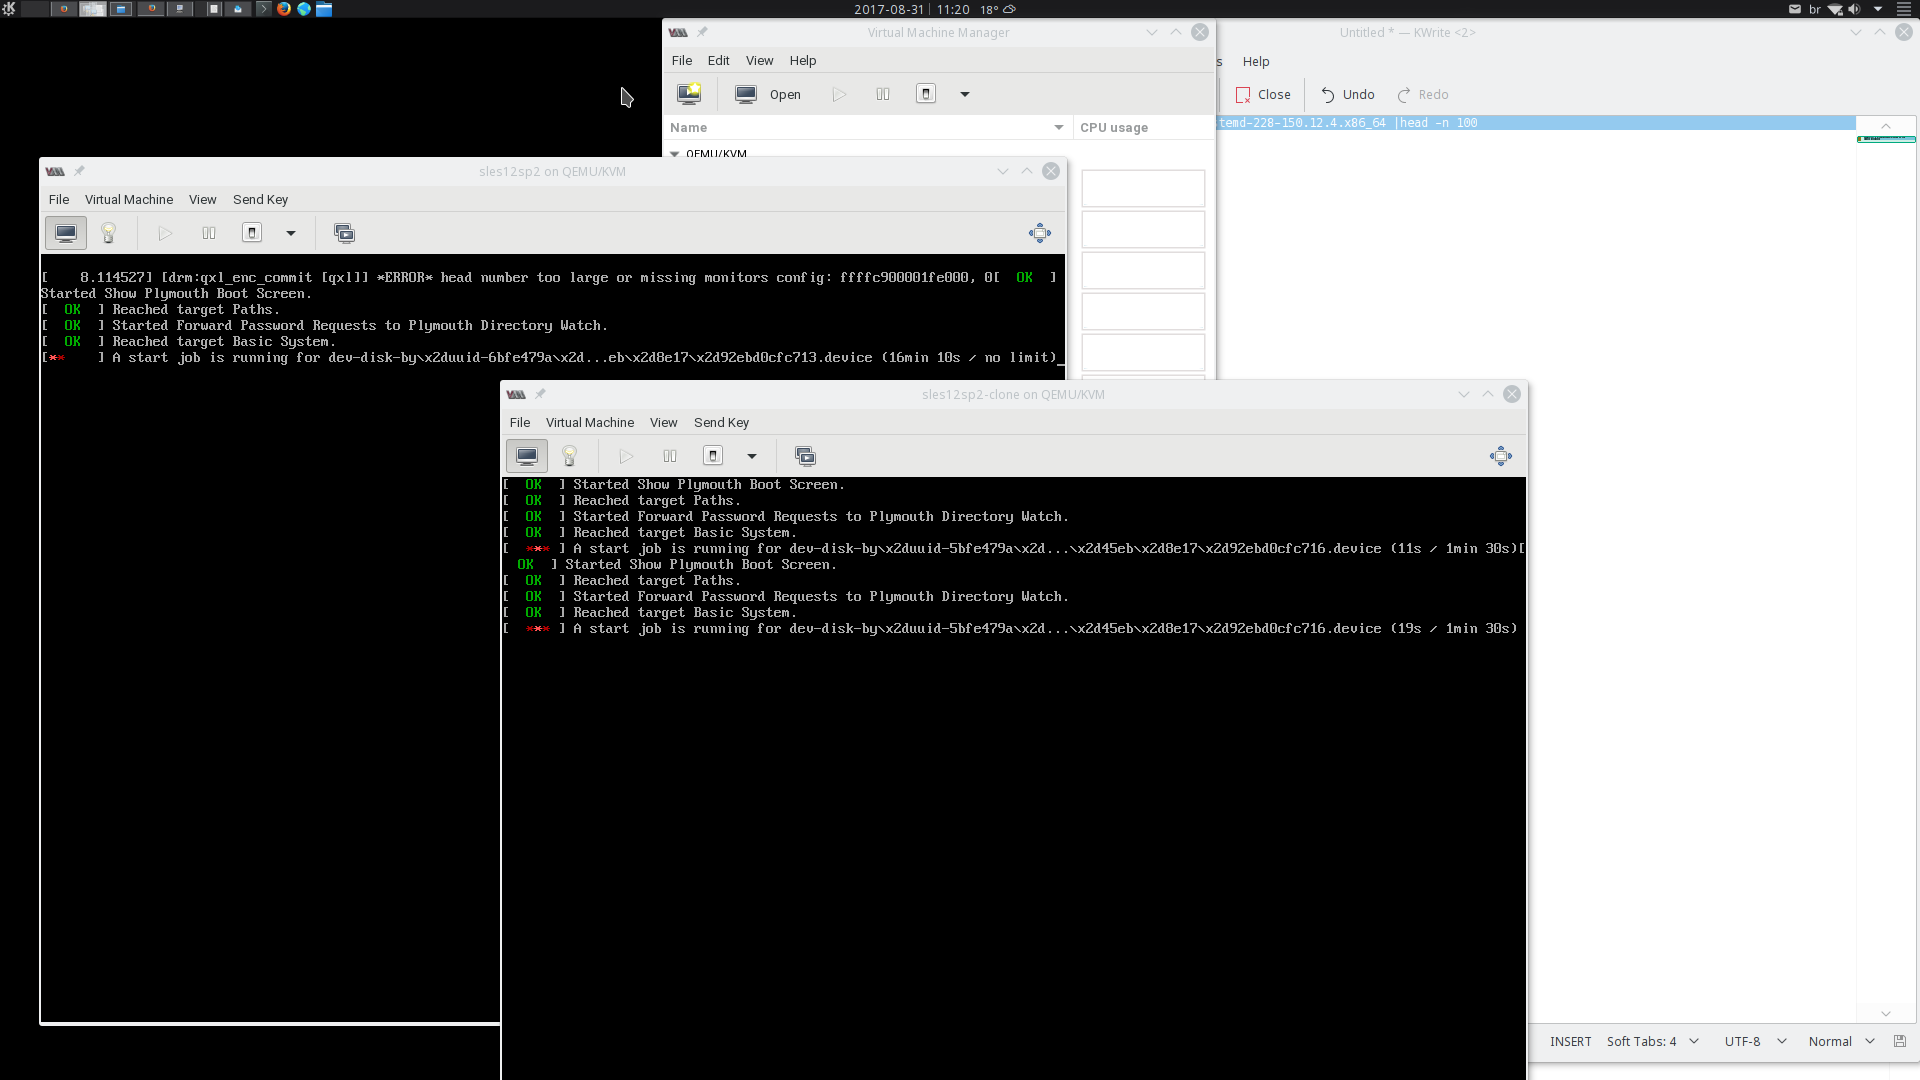The image size is (1920, 1080).
Task: Open KDE application launcher
Action: [9, 9]
